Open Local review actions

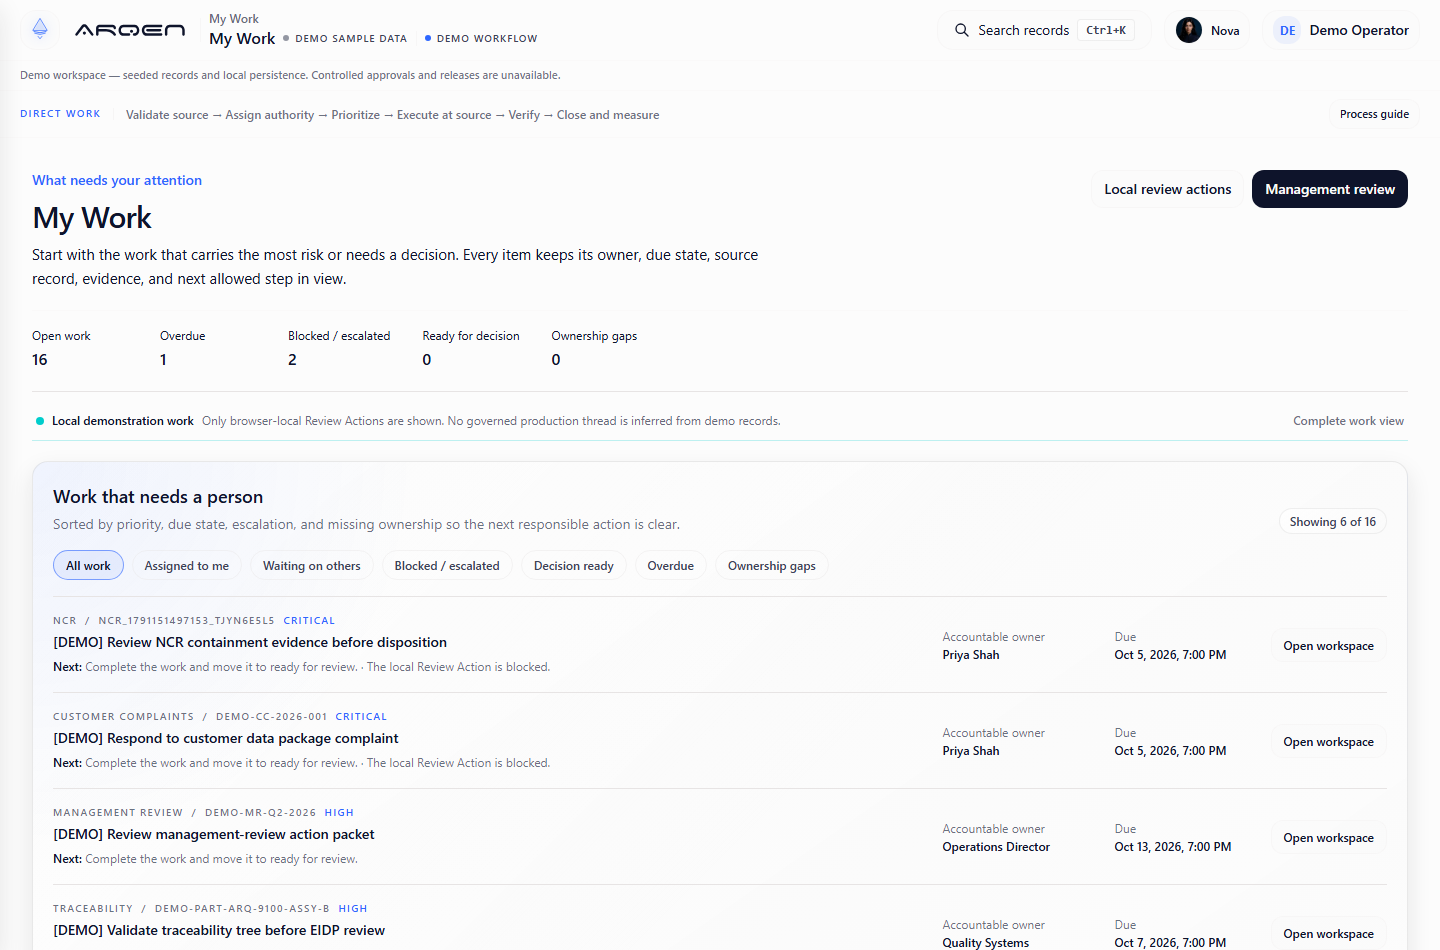tap(1168, 189)
